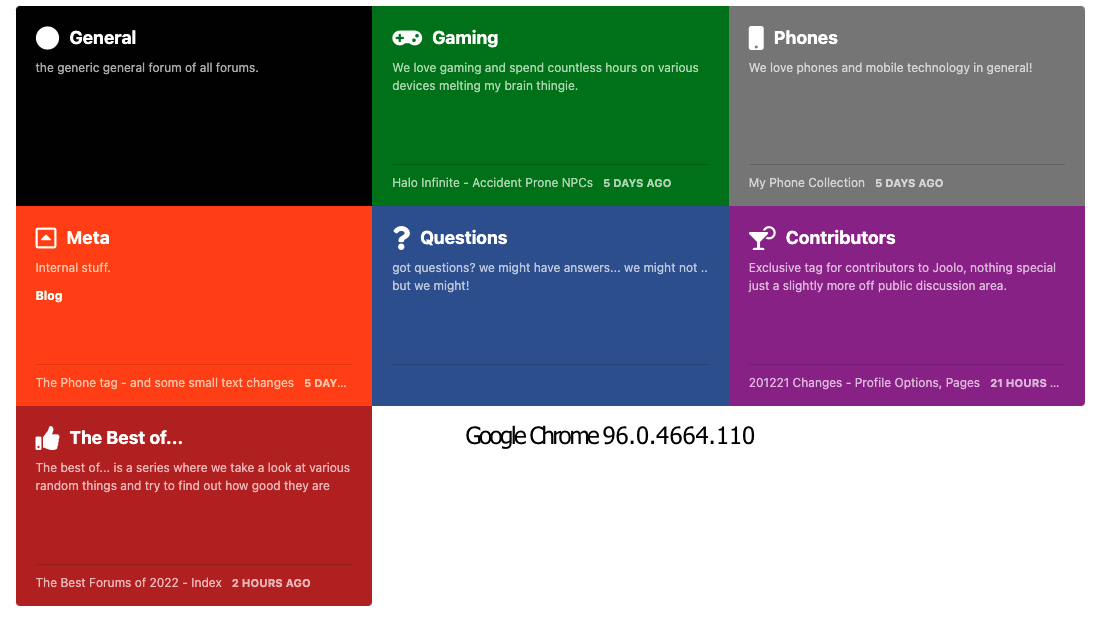Open the Gaming category heading
This screenshot has height=622, width=1101.
pyautogui.click(x=465, y=38)
